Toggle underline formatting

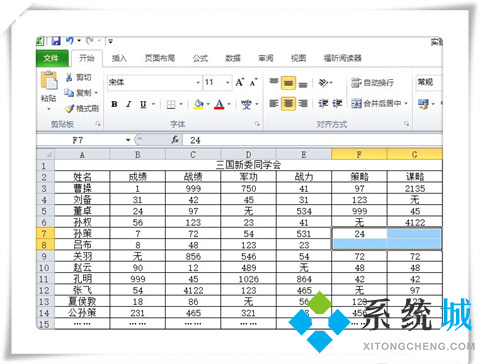pyautogui.click(x=143, y=104)
